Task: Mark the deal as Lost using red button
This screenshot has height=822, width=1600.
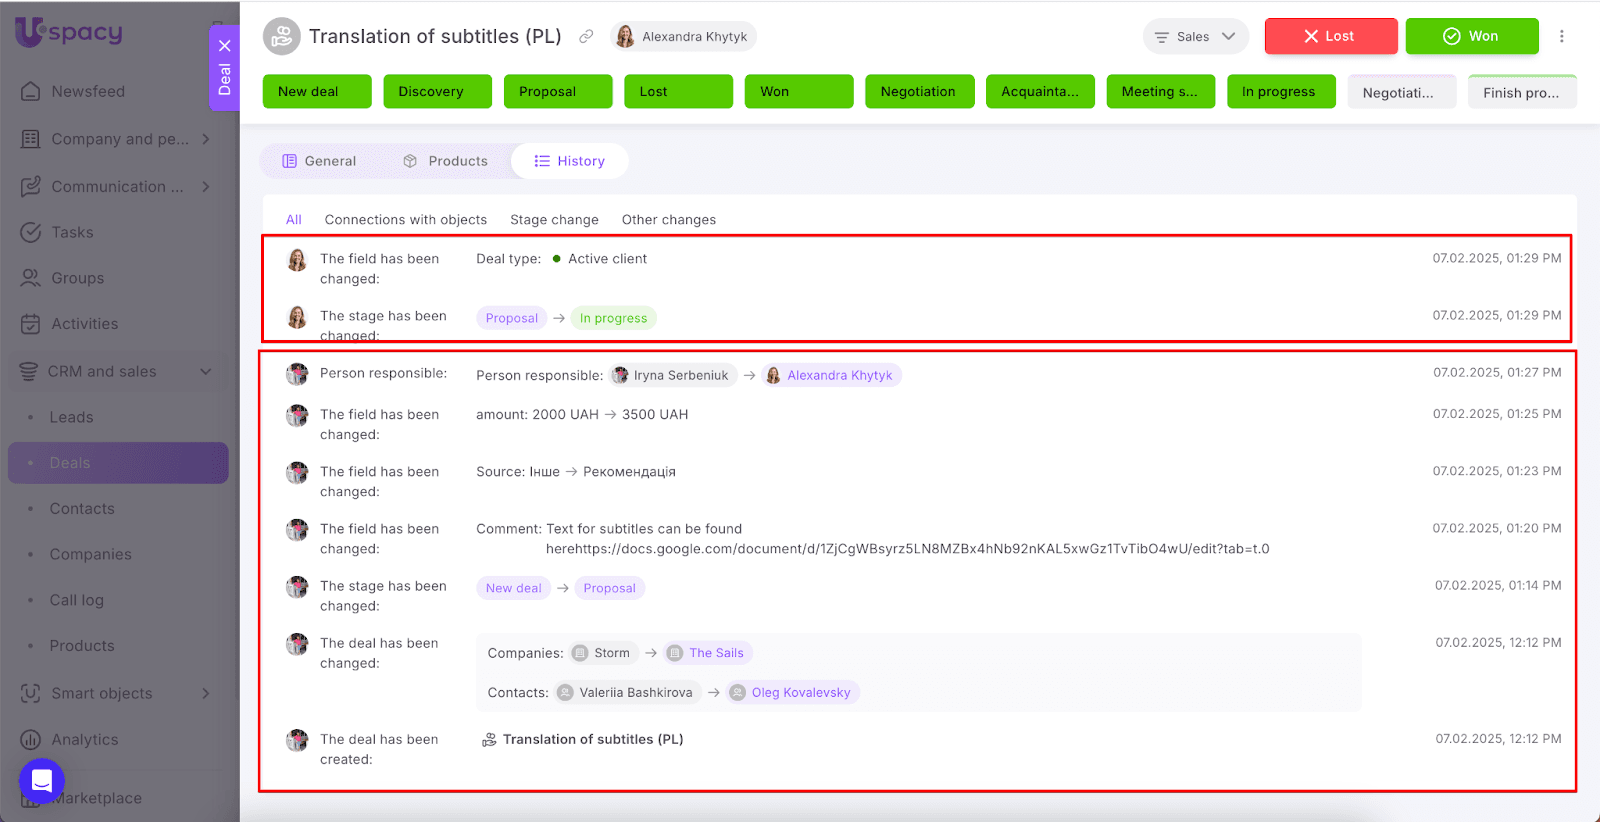Action: click(x=1330, y=36)
